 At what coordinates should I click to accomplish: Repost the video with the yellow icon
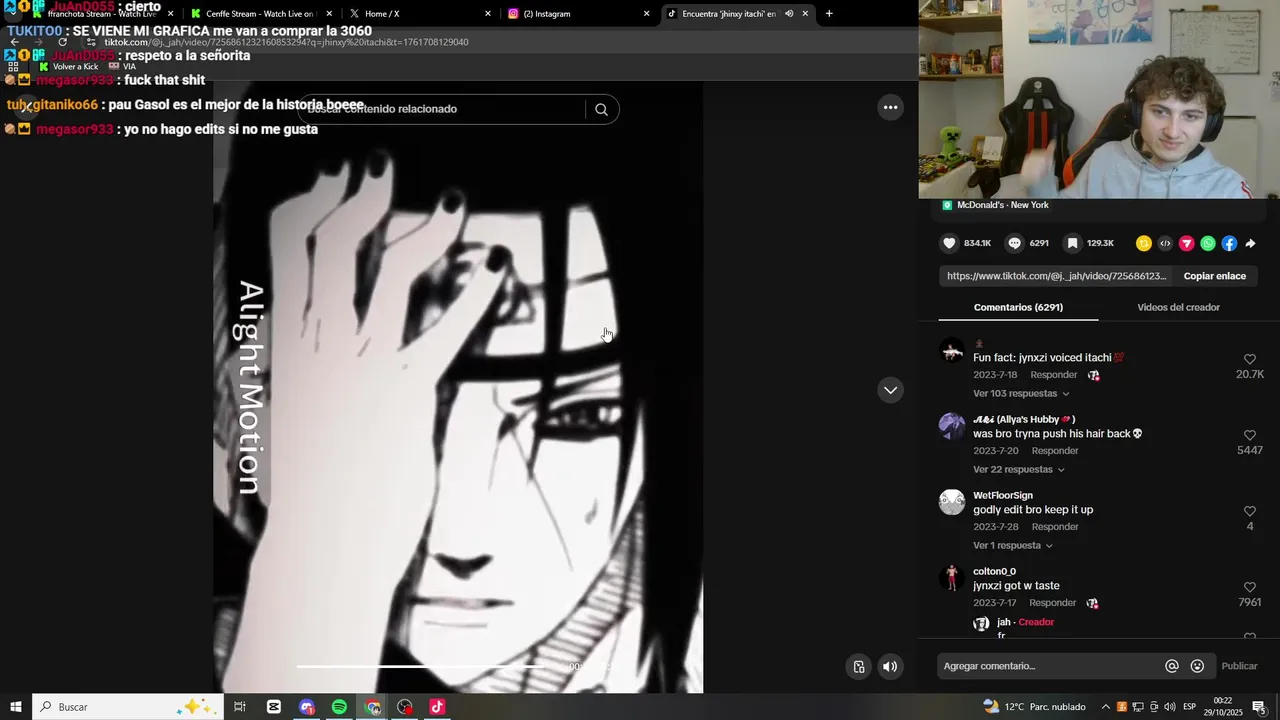click(x=1144, y=243)
